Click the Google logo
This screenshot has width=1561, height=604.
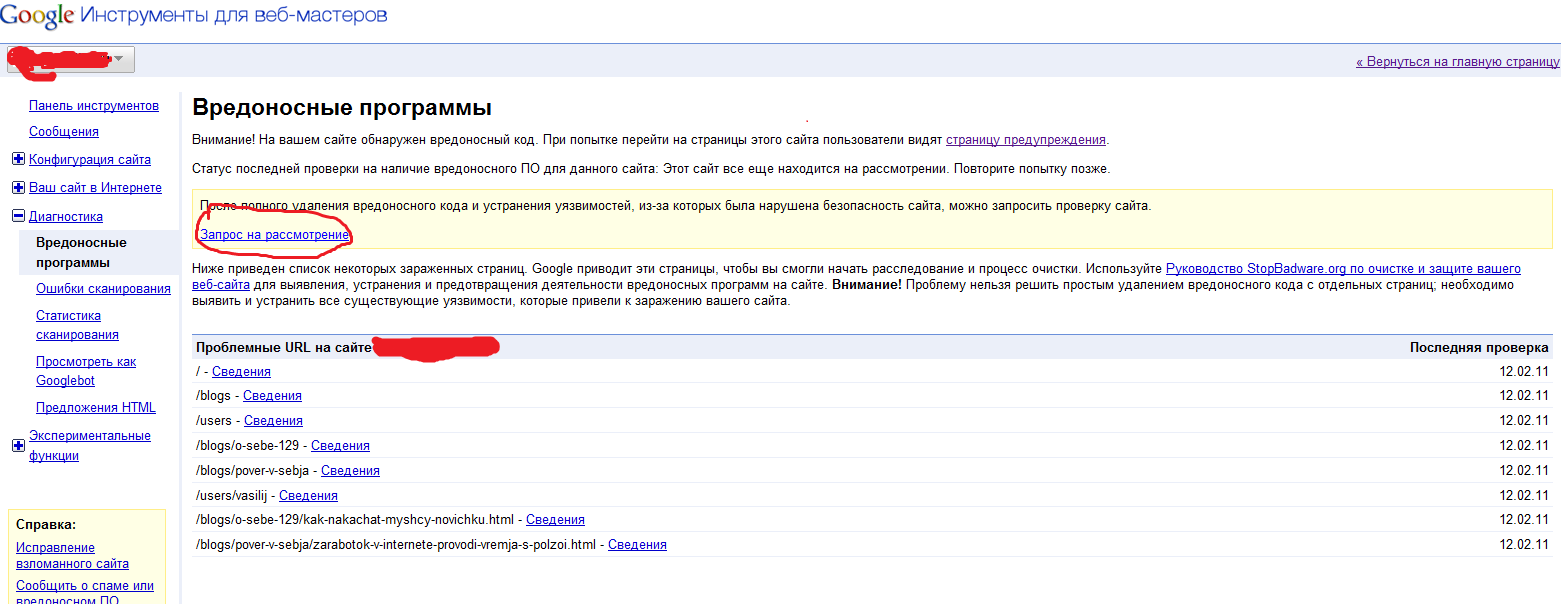point(36,17)
